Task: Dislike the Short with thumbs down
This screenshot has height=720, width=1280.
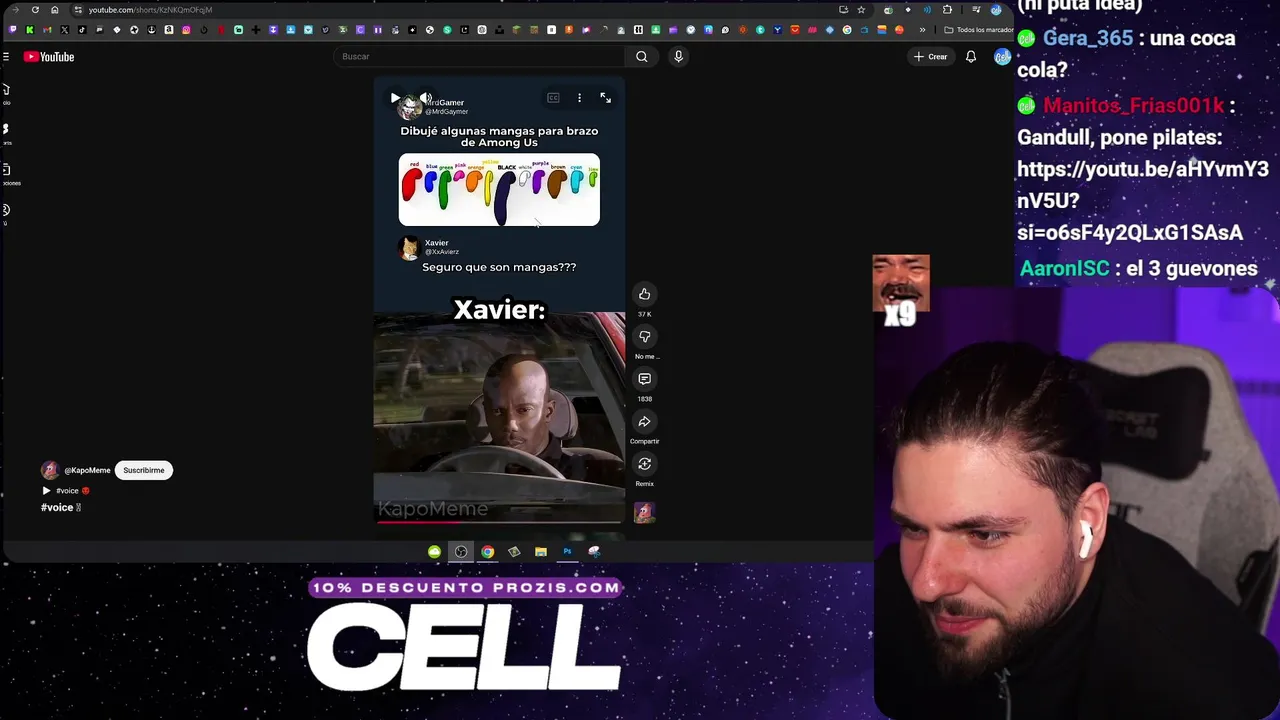Action: click(644, 336)
